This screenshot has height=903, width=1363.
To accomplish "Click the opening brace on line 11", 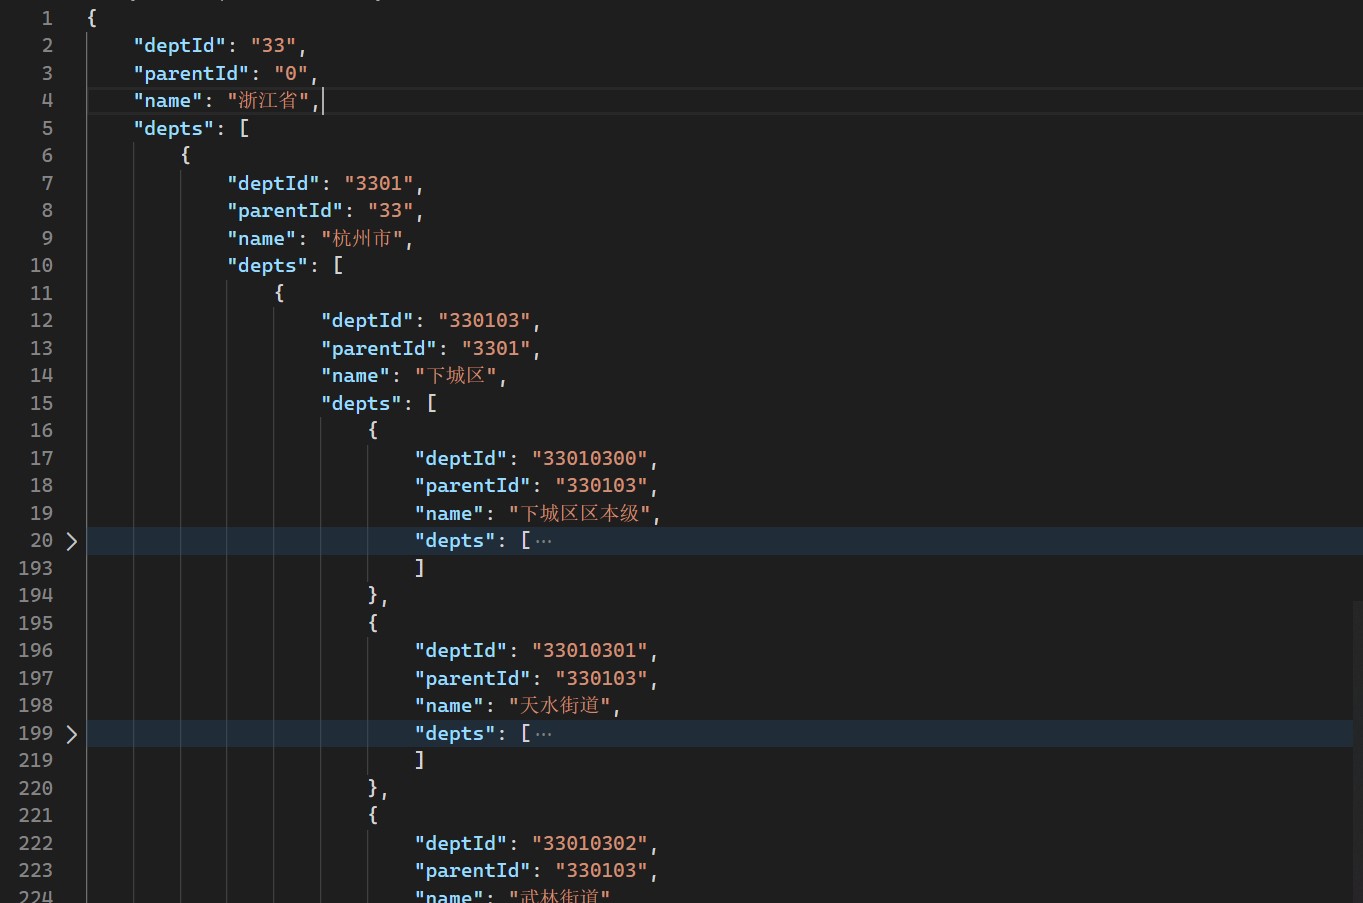I will [280, 293].
